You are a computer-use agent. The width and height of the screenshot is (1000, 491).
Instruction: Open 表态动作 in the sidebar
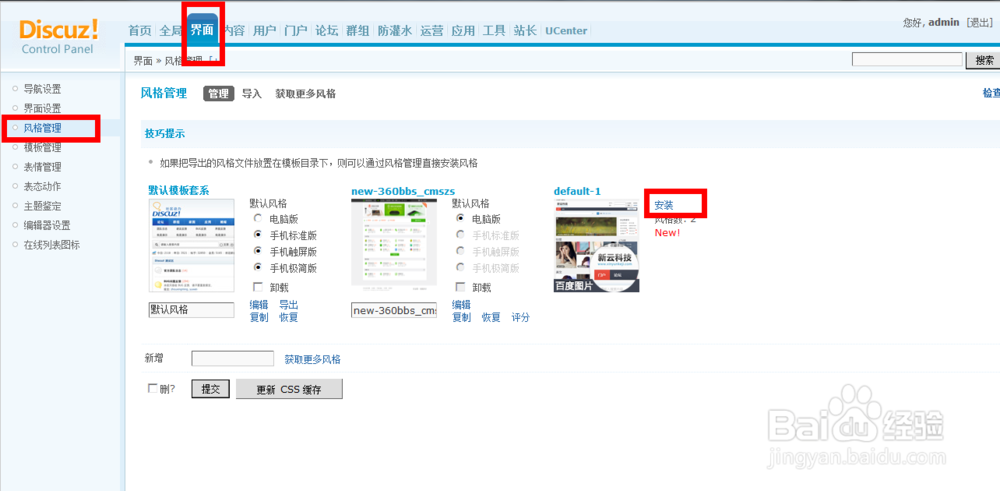42,186
